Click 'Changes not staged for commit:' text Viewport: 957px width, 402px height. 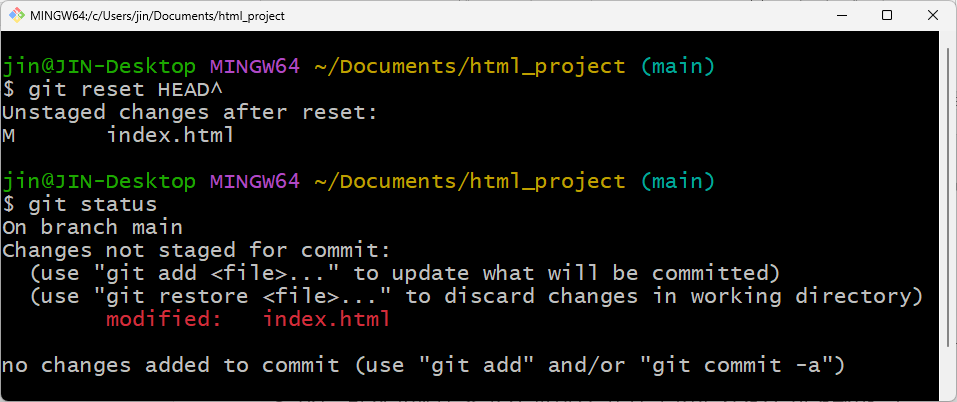[x=196, y=250]
